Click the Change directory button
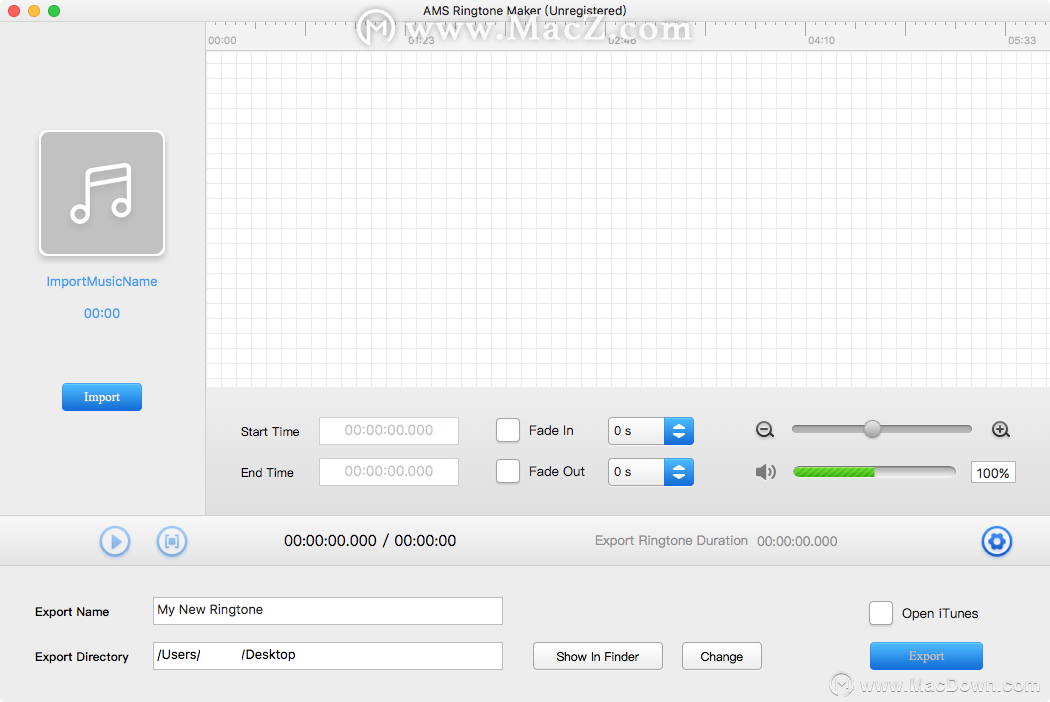1050x702 pixels. coord(721,656)
